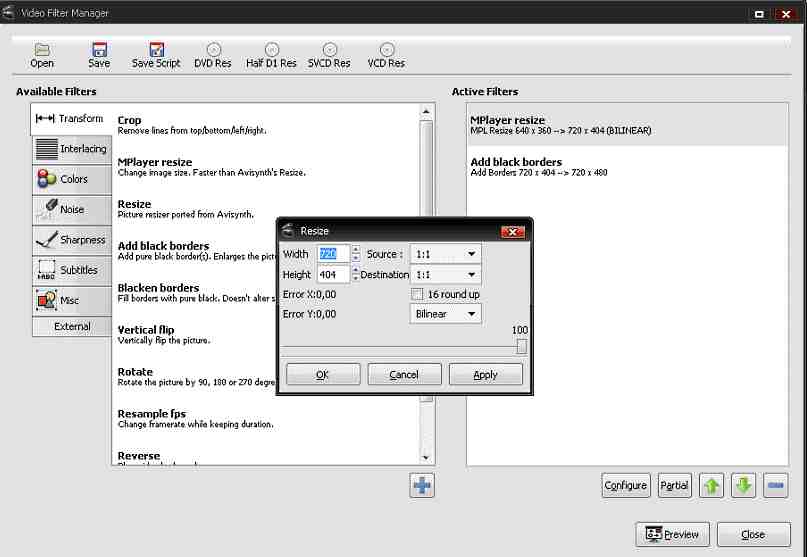Click the Open folder icon in toolbar

[x=42, y=50]
